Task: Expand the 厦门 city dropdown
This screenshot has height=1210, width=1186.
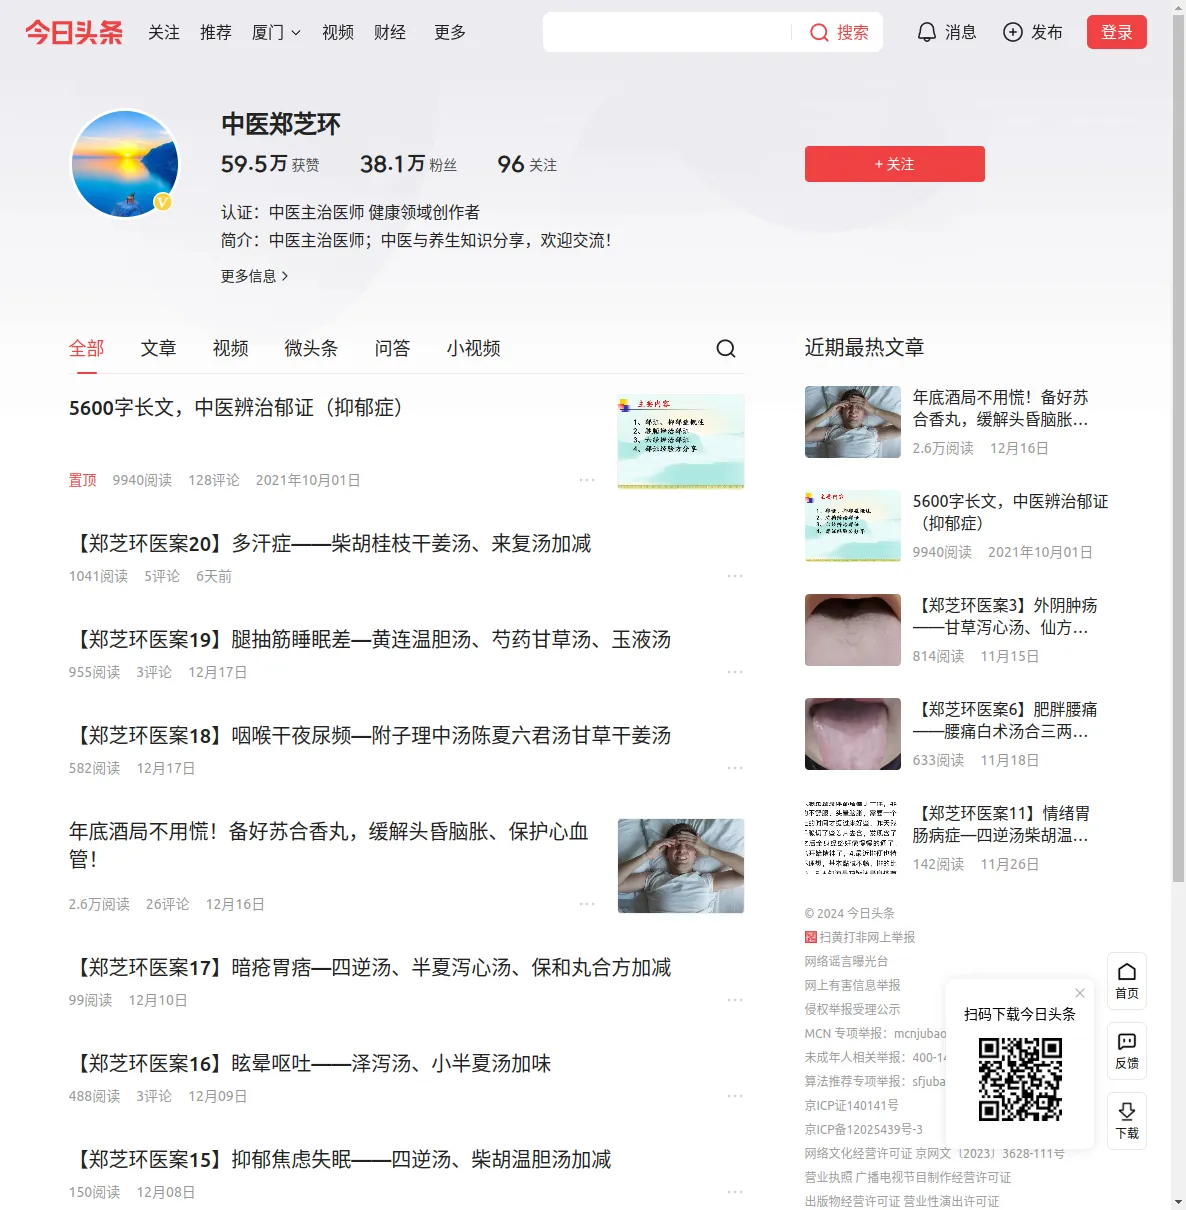Action: point(276,33)
